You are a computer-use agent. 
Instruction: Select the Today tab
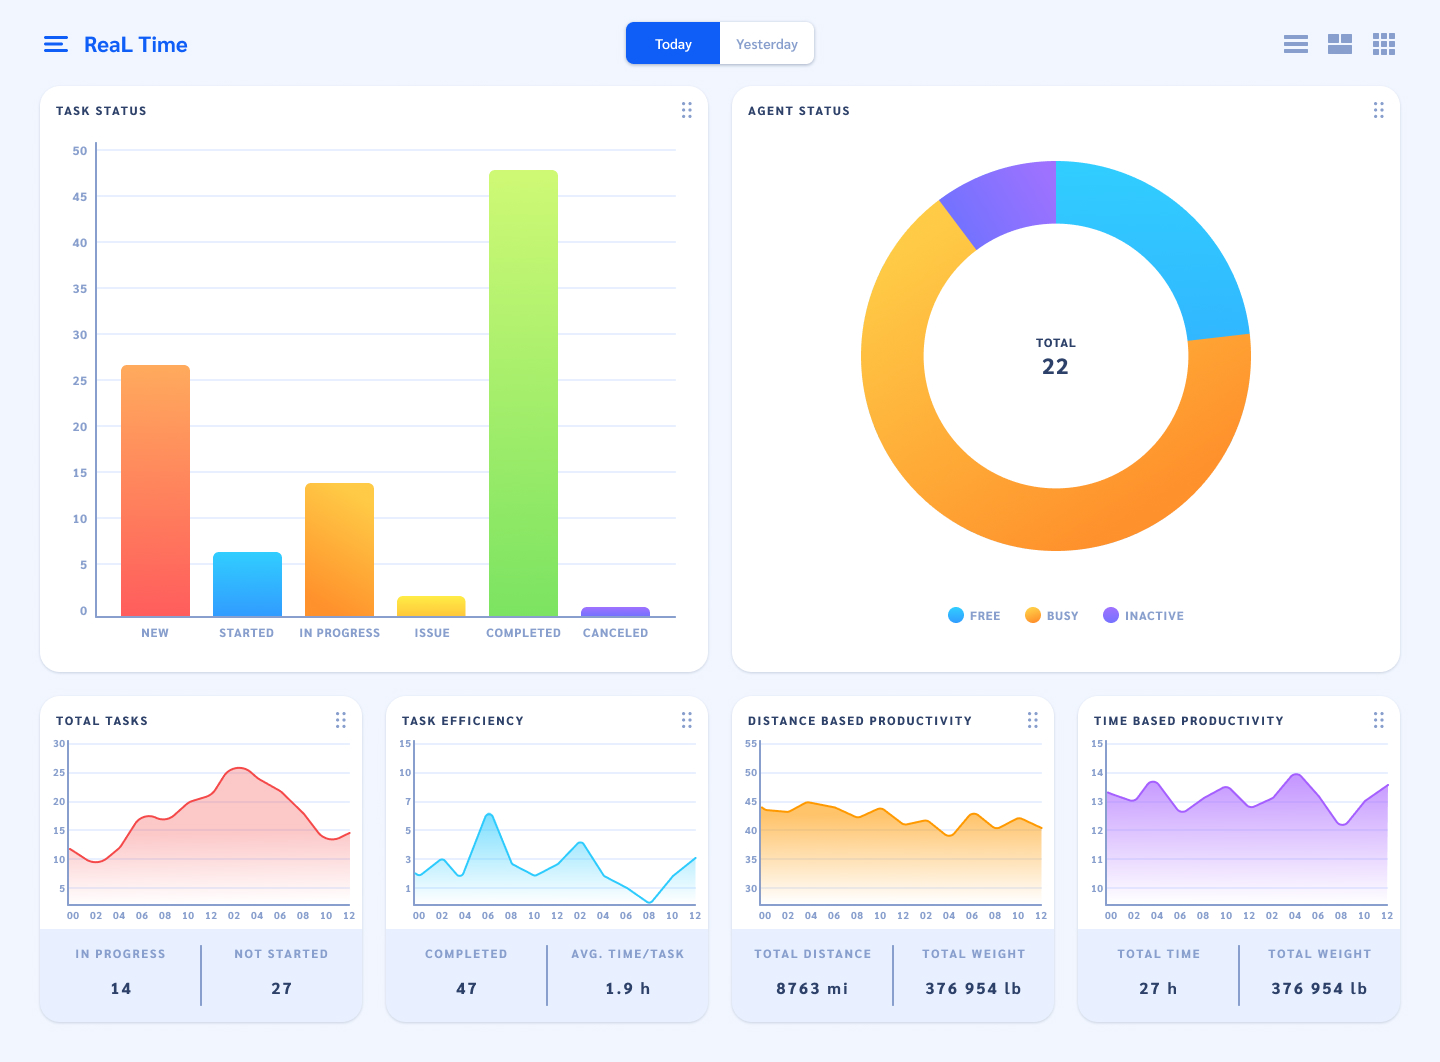pyautogui.click(x=673, y=44)
